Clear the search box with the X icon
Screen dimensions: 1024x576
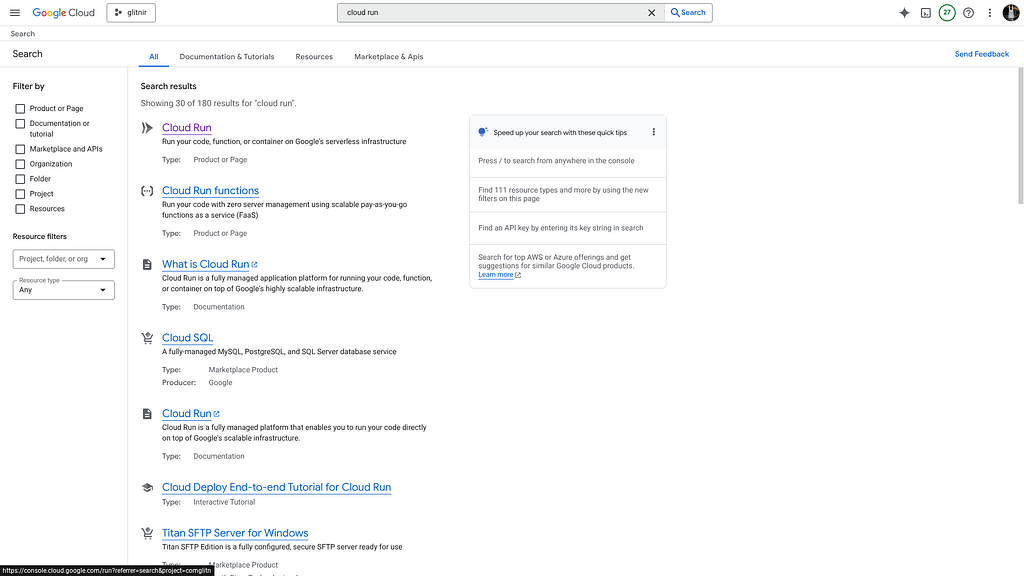[x=651, y=12]
